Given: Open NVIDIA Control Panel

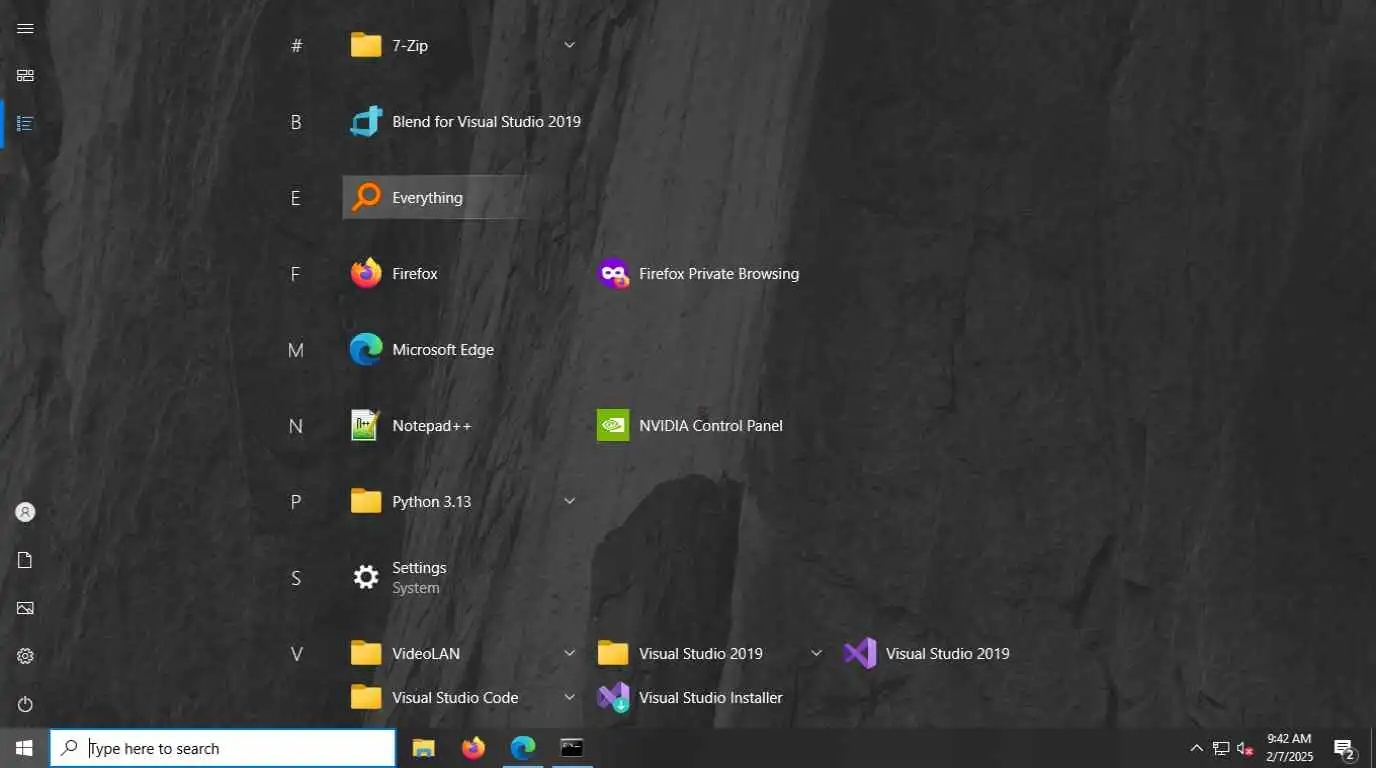Looking at the screenshot, I should click(x=712, y=426).
